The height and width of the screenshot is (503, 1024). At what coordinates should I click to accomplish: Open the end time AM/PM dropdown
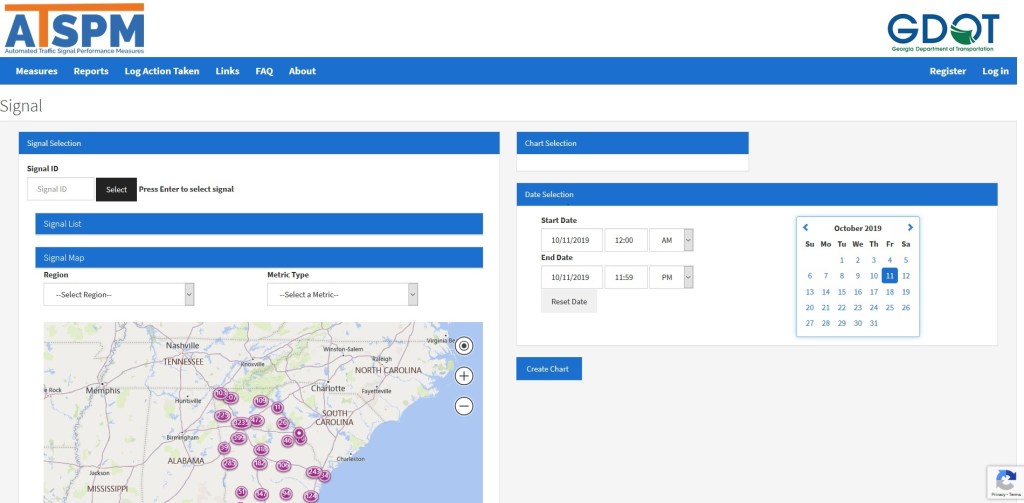(671, 277)
